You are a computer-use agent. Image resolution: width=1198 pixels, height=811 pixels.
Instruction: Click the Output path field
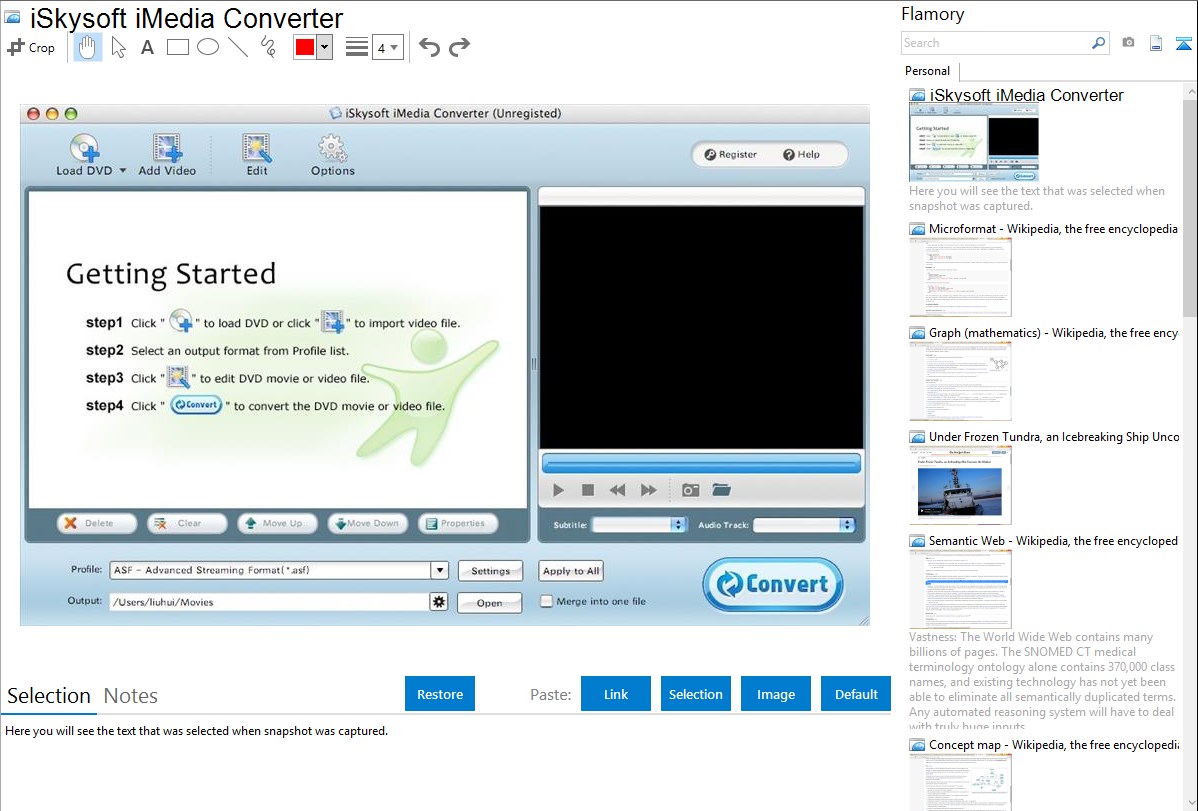[270, 602]
